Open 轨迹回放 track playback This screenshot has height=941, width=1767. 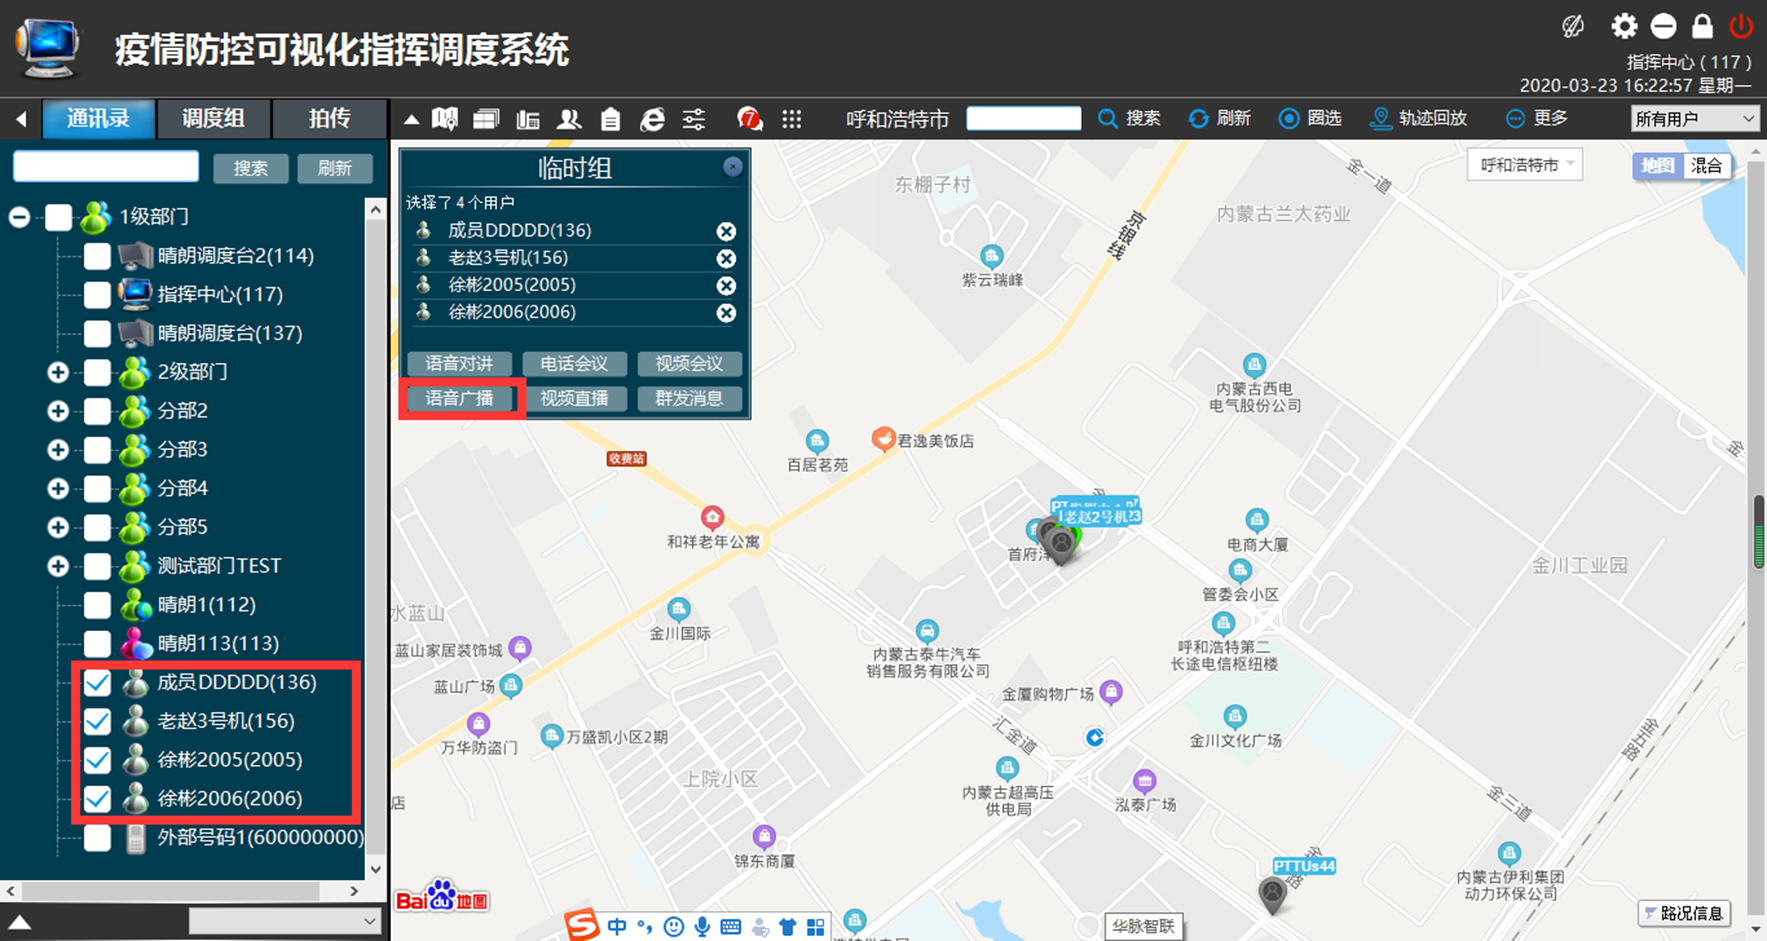pos(1419,118)
